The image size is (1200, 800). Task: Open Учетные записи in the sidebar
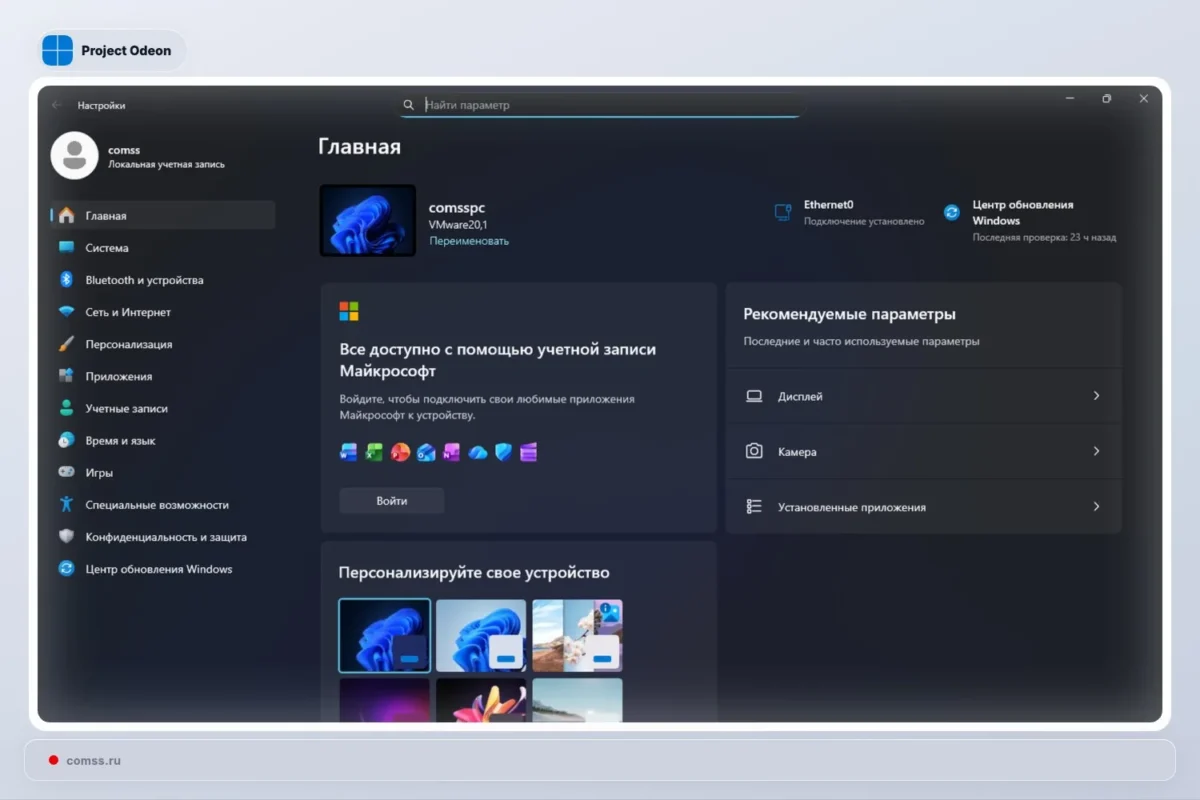point(163,408)
